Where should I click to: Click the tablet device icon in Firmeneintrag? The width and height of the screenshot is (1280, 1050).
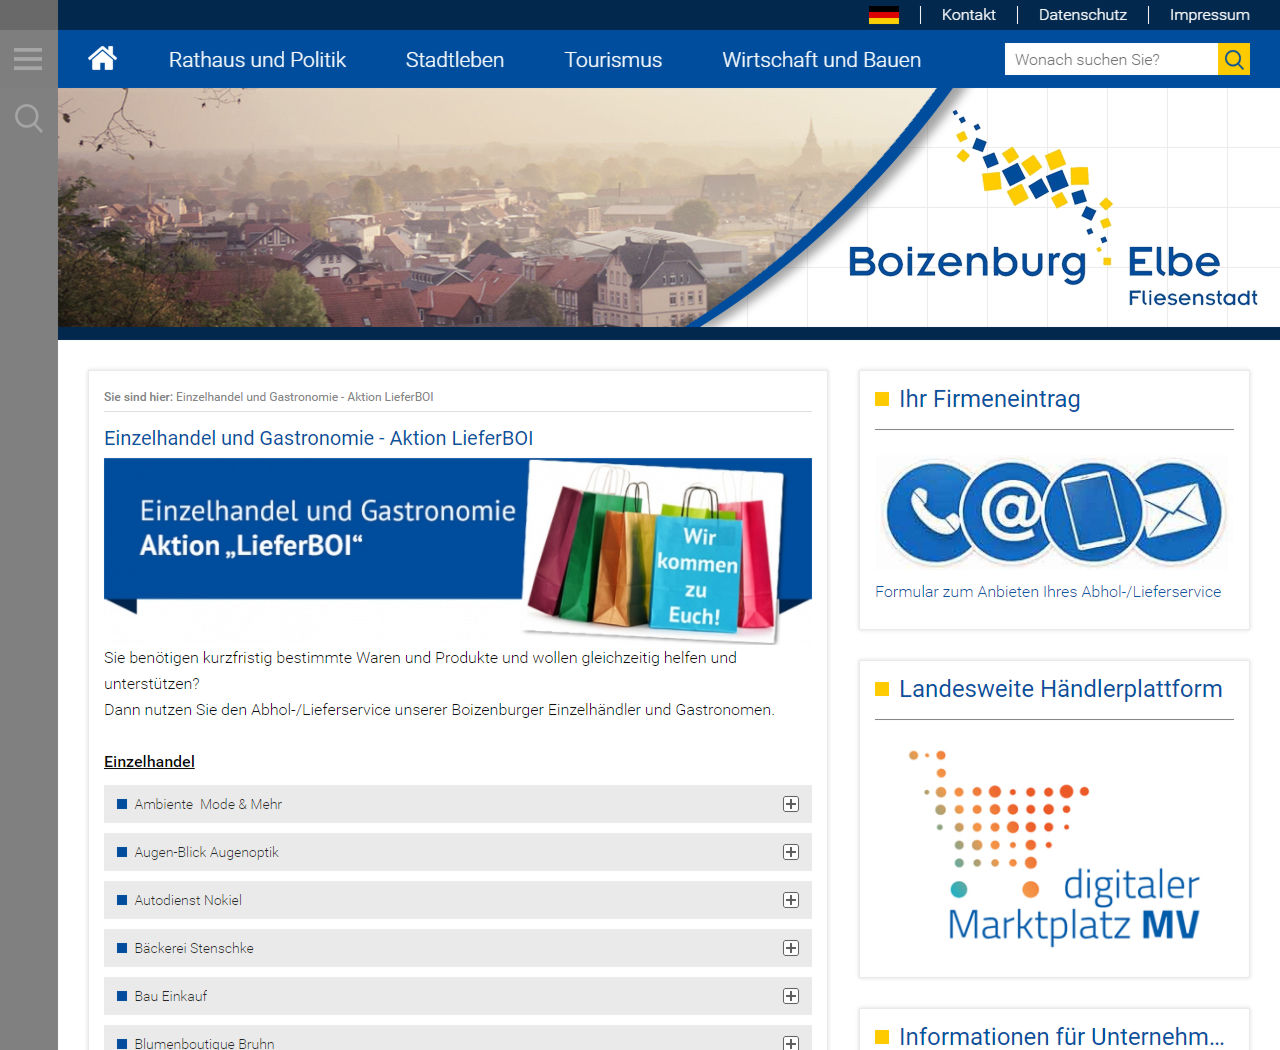click(x=1093, y=511)
